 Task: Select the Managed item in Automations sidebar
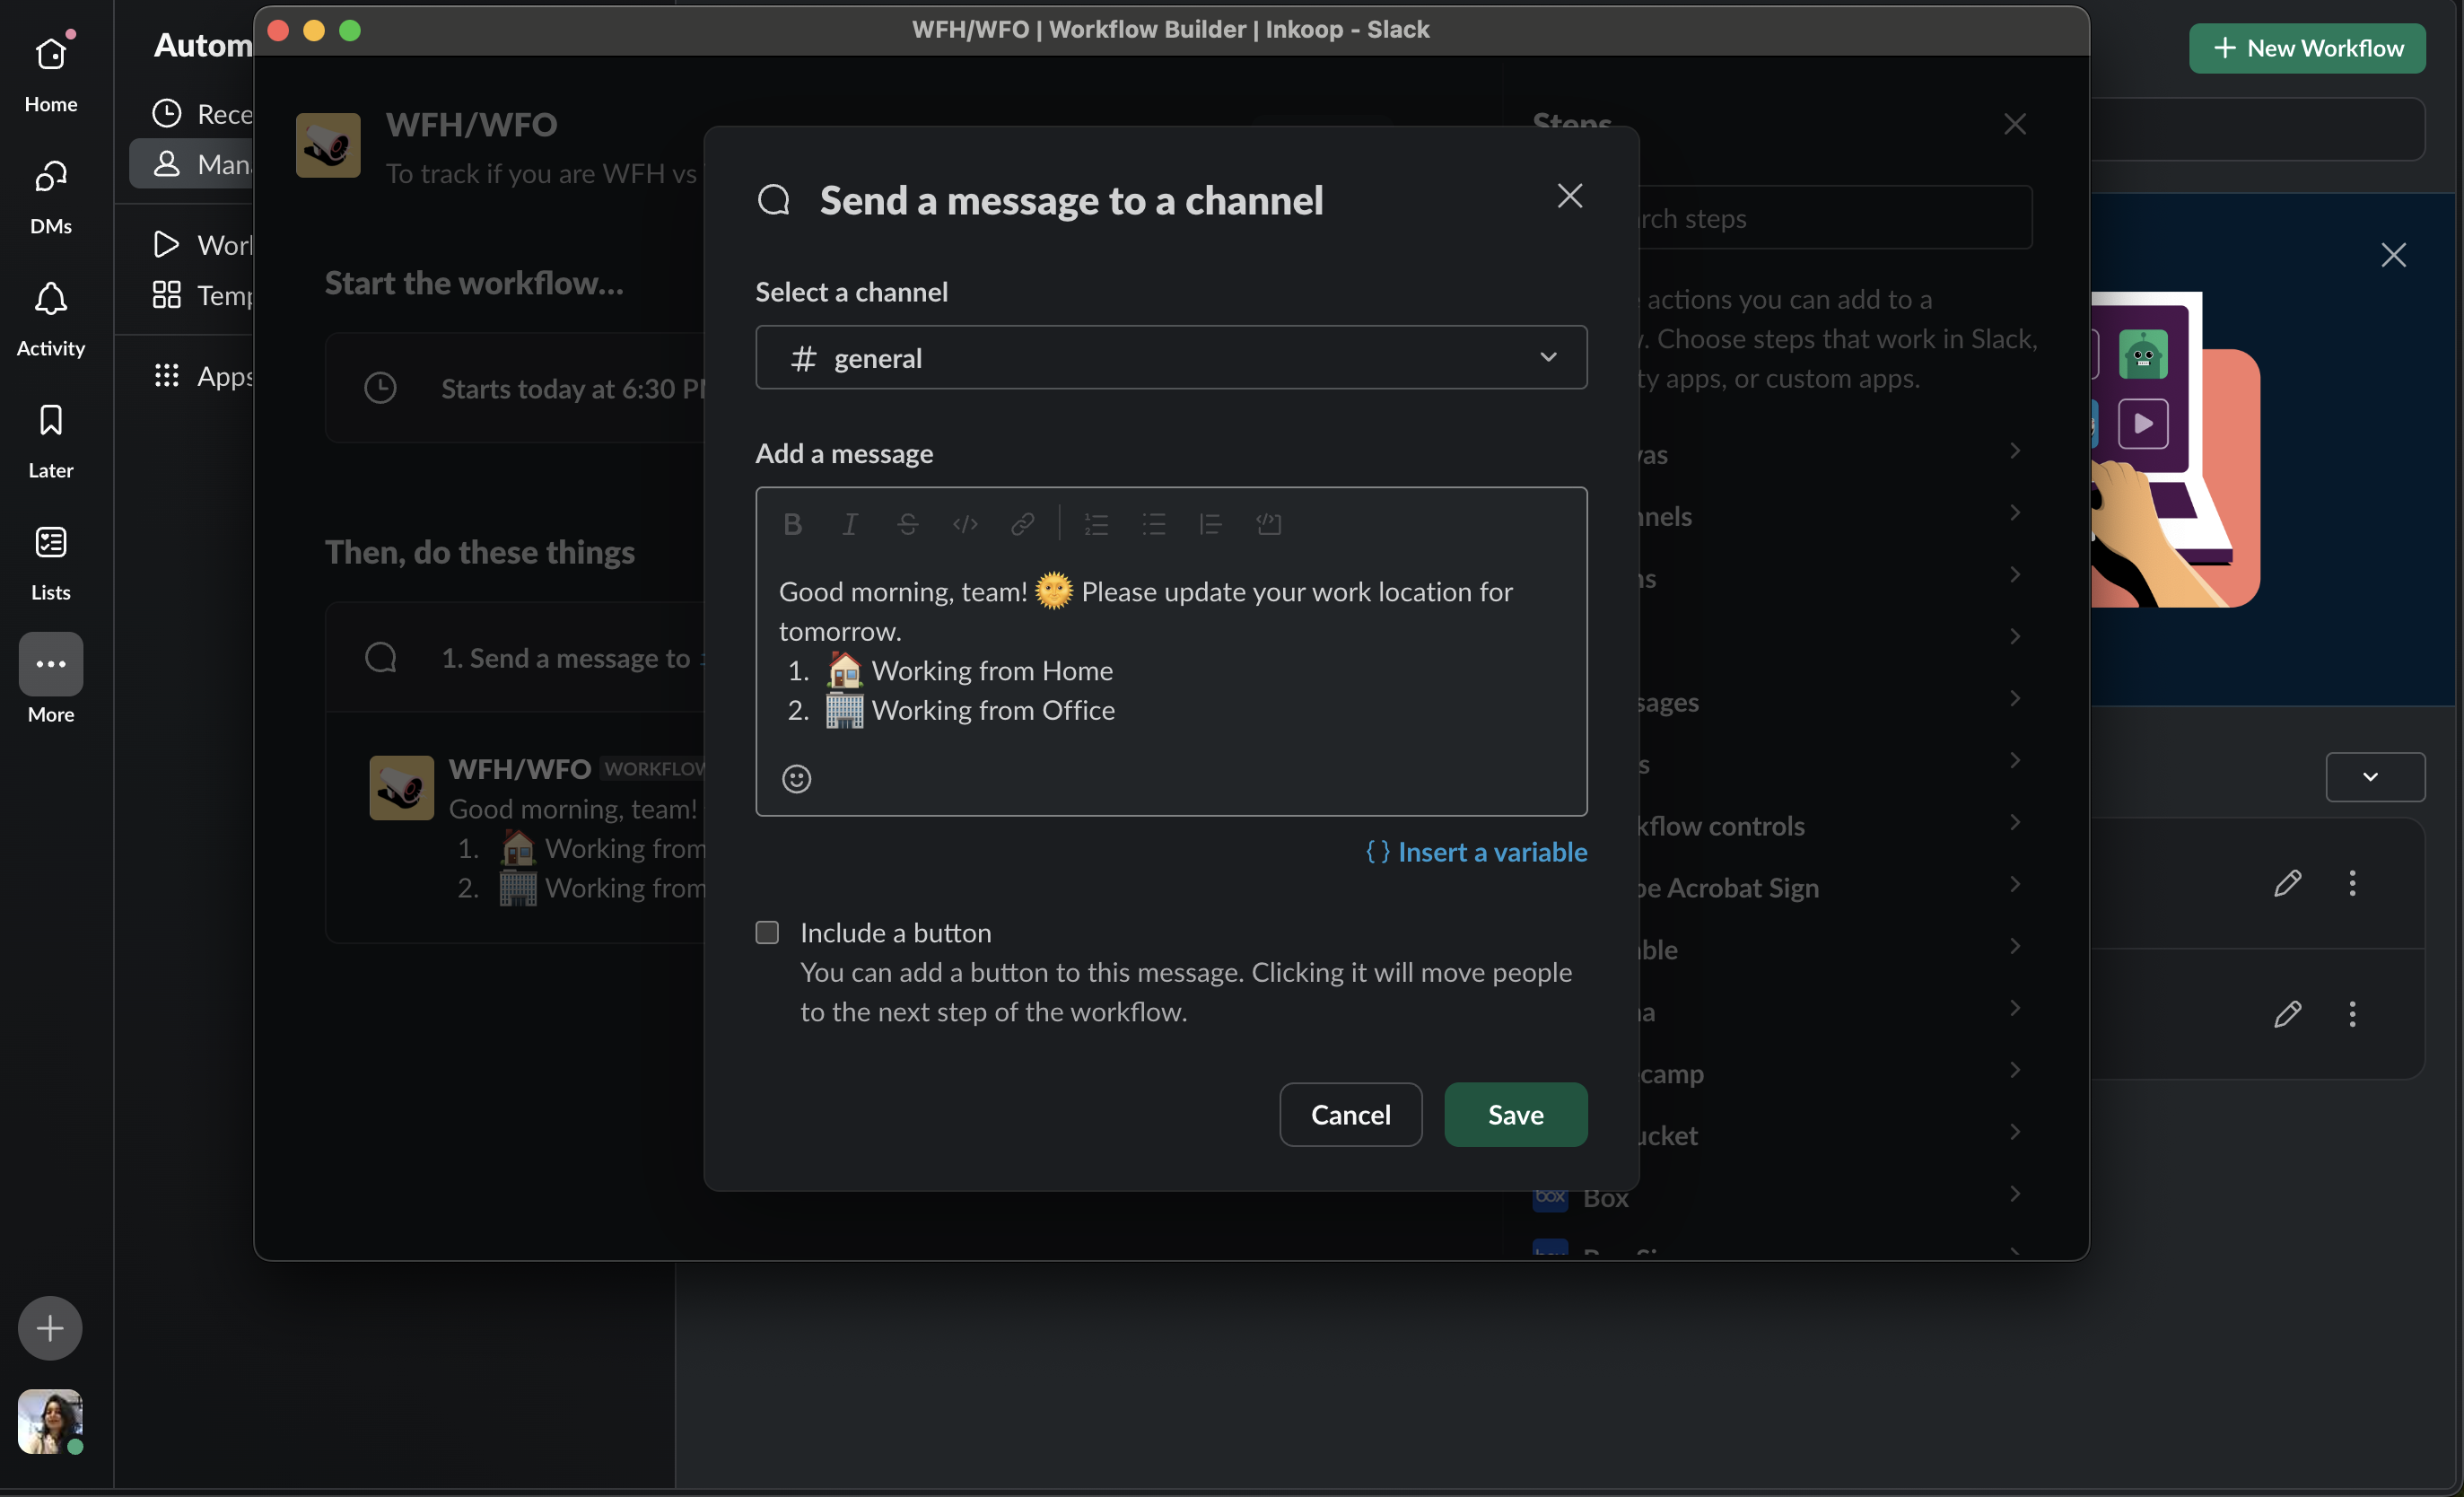[192, 164]
